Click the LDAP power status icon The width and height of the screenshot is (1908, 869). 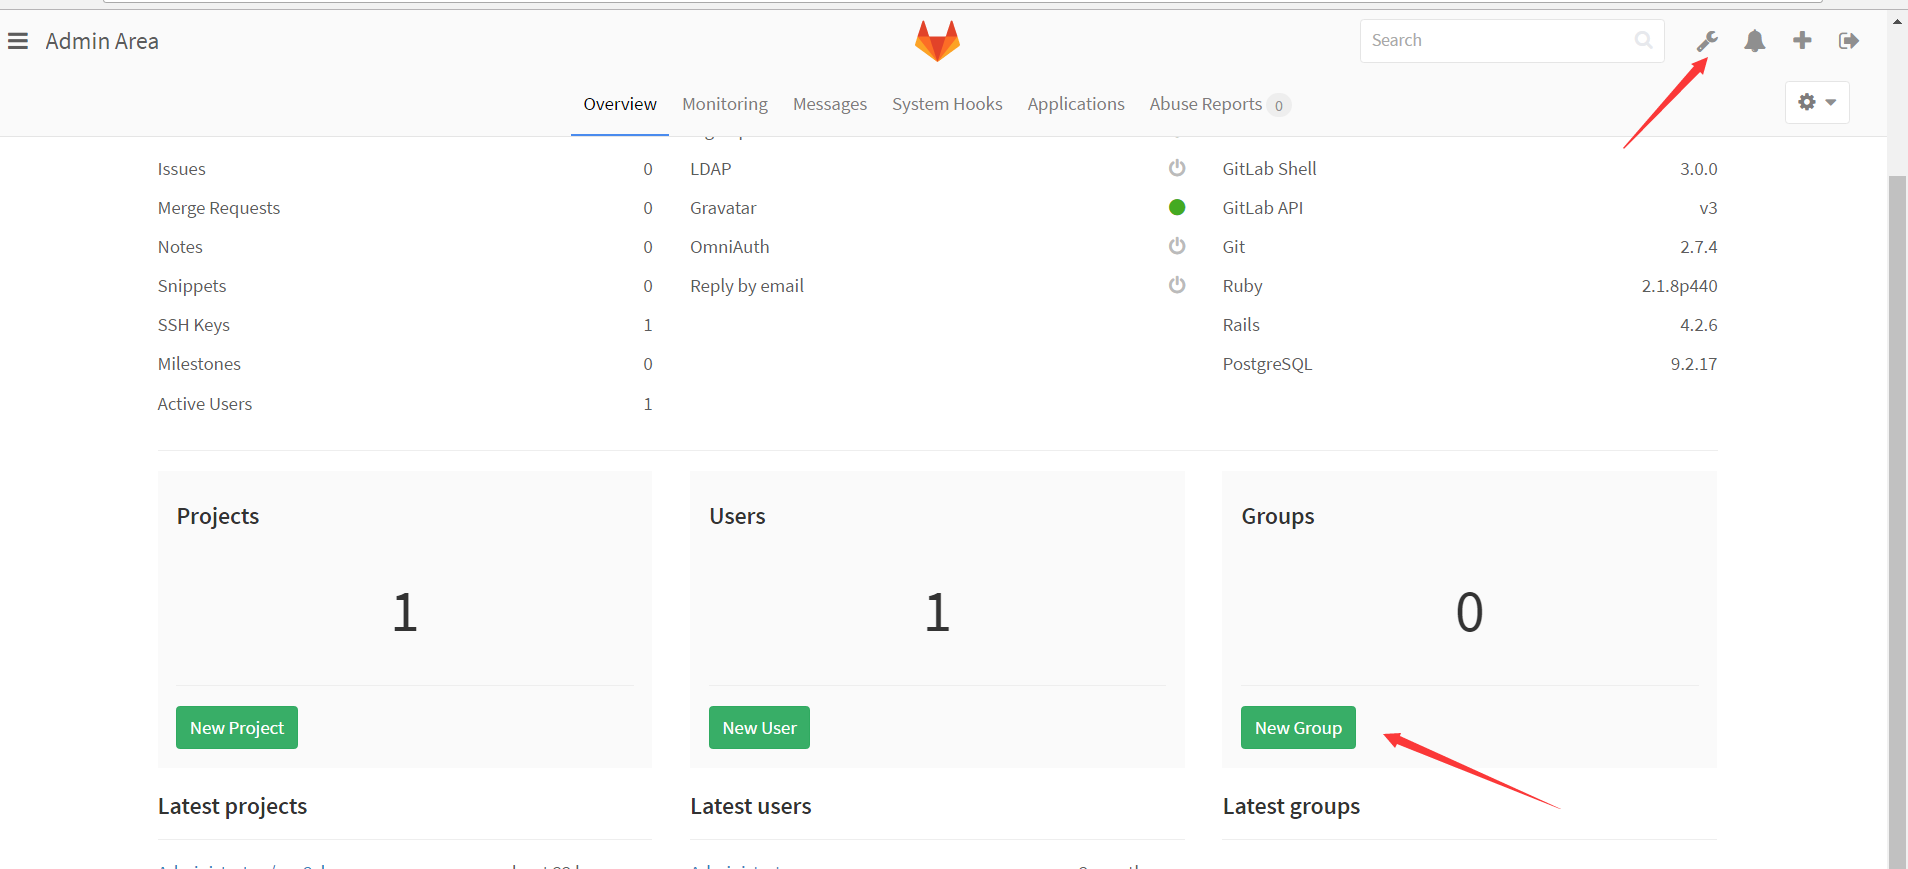pos(1177,168)
